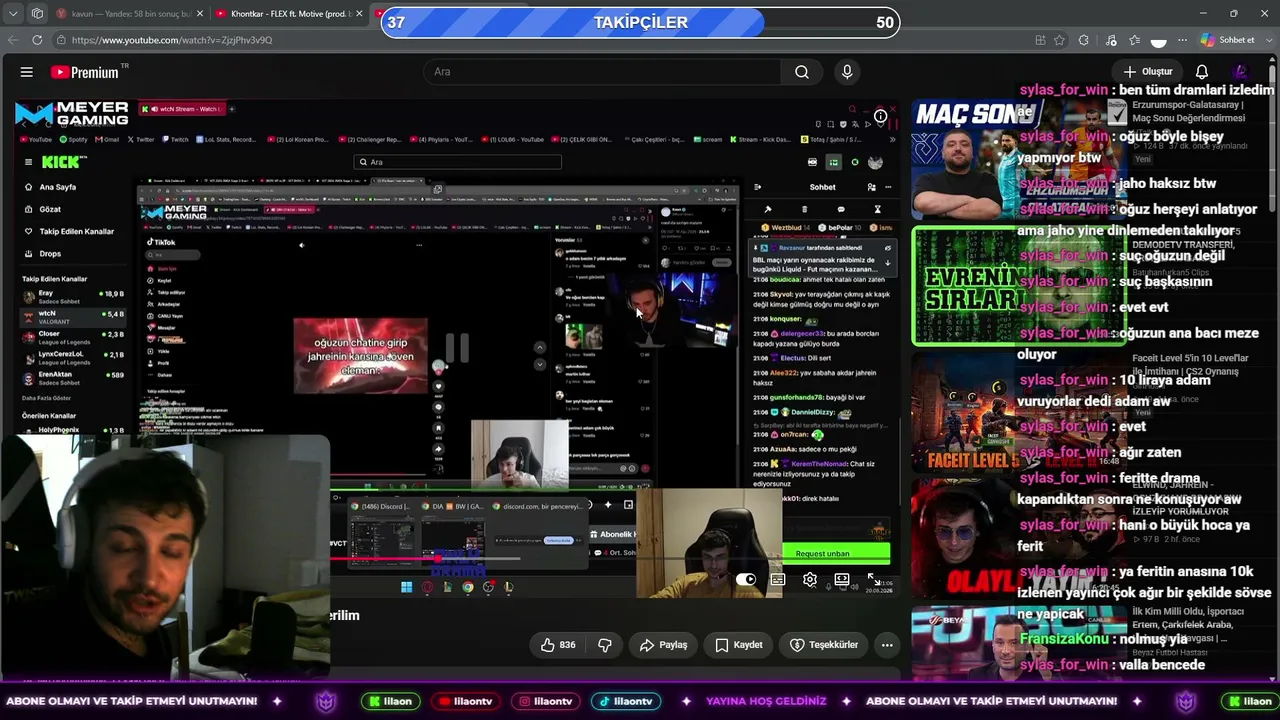Click the wtcN Stream tab inside the video
Screen dimensions: 1280x720
(182, 109)
